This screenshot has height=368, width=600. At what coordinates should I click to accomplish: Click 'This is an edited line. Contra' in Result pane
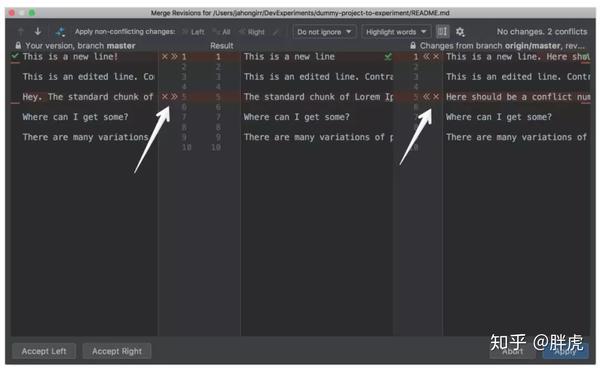(318, 77)
